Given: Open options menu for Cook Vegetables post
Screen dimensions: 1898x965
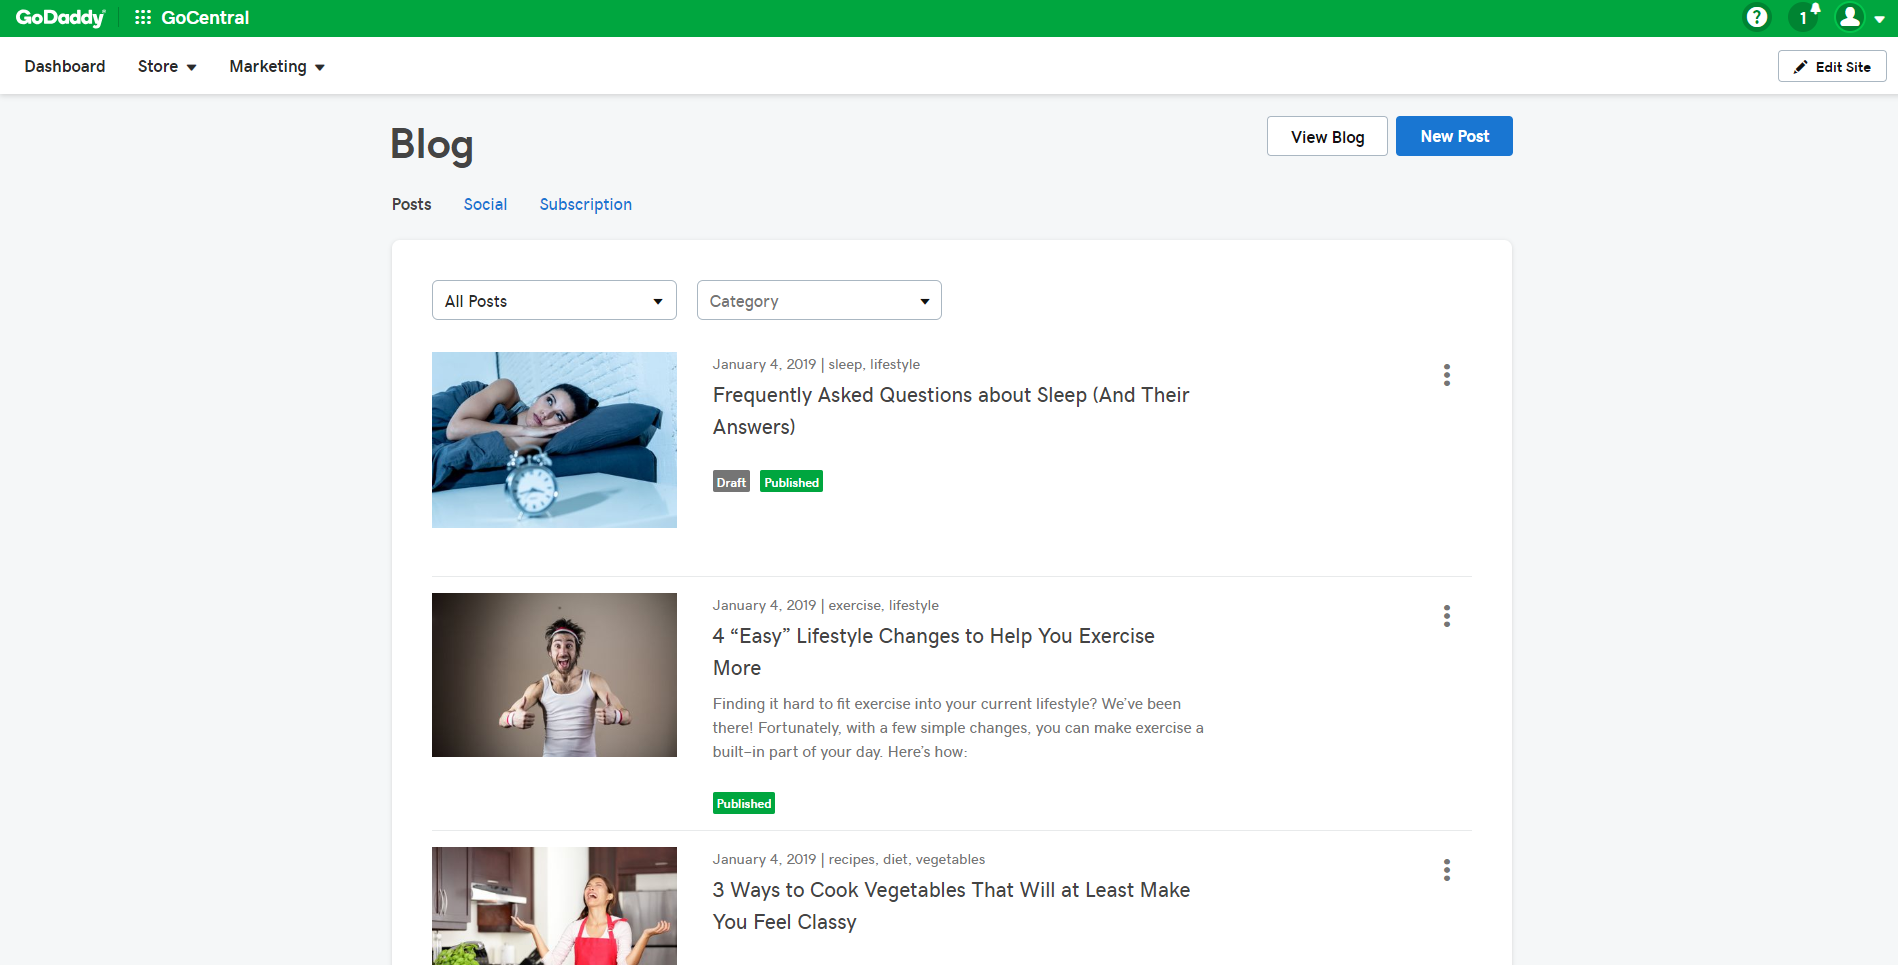Looking at the screenshot, I should coord(1446,870).
